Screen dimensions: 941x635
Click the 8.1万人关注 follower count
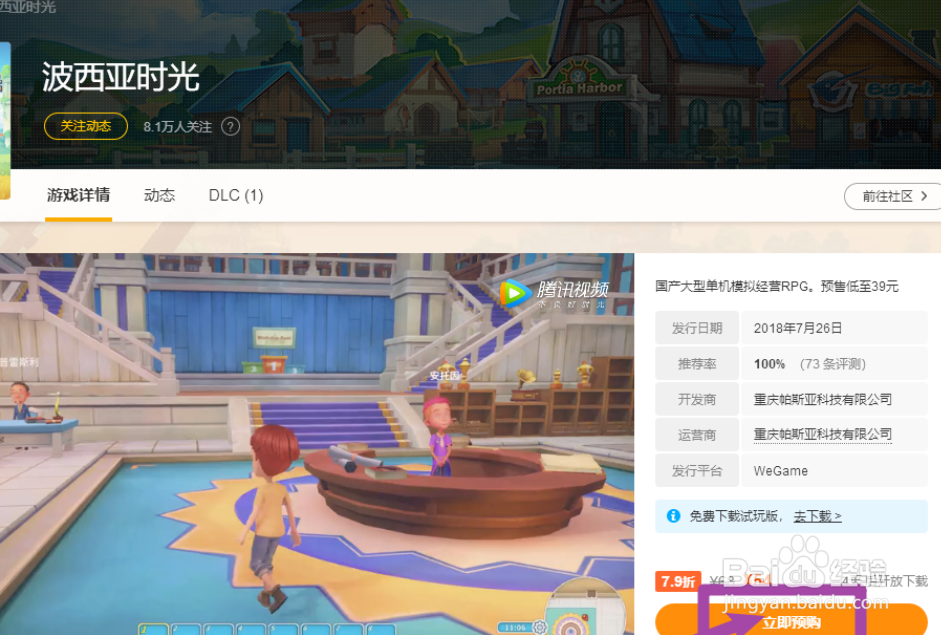coord(178,127)
